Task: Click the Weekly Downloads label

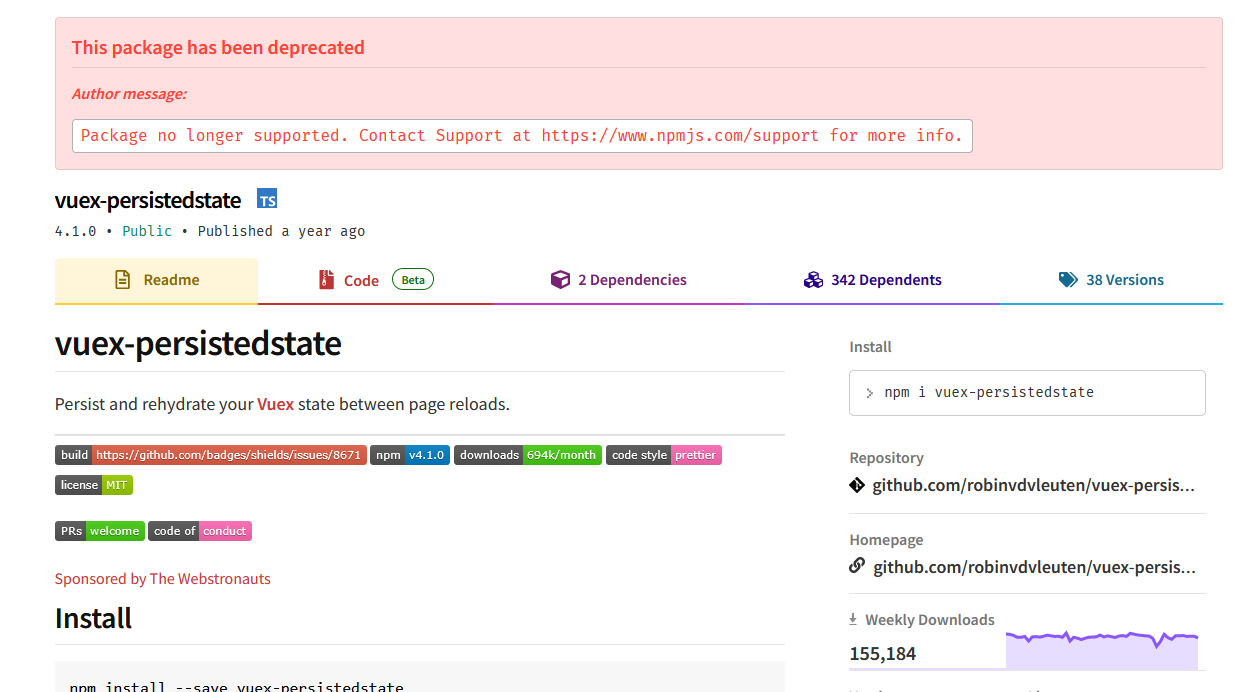Action: [x=930, y=620]
